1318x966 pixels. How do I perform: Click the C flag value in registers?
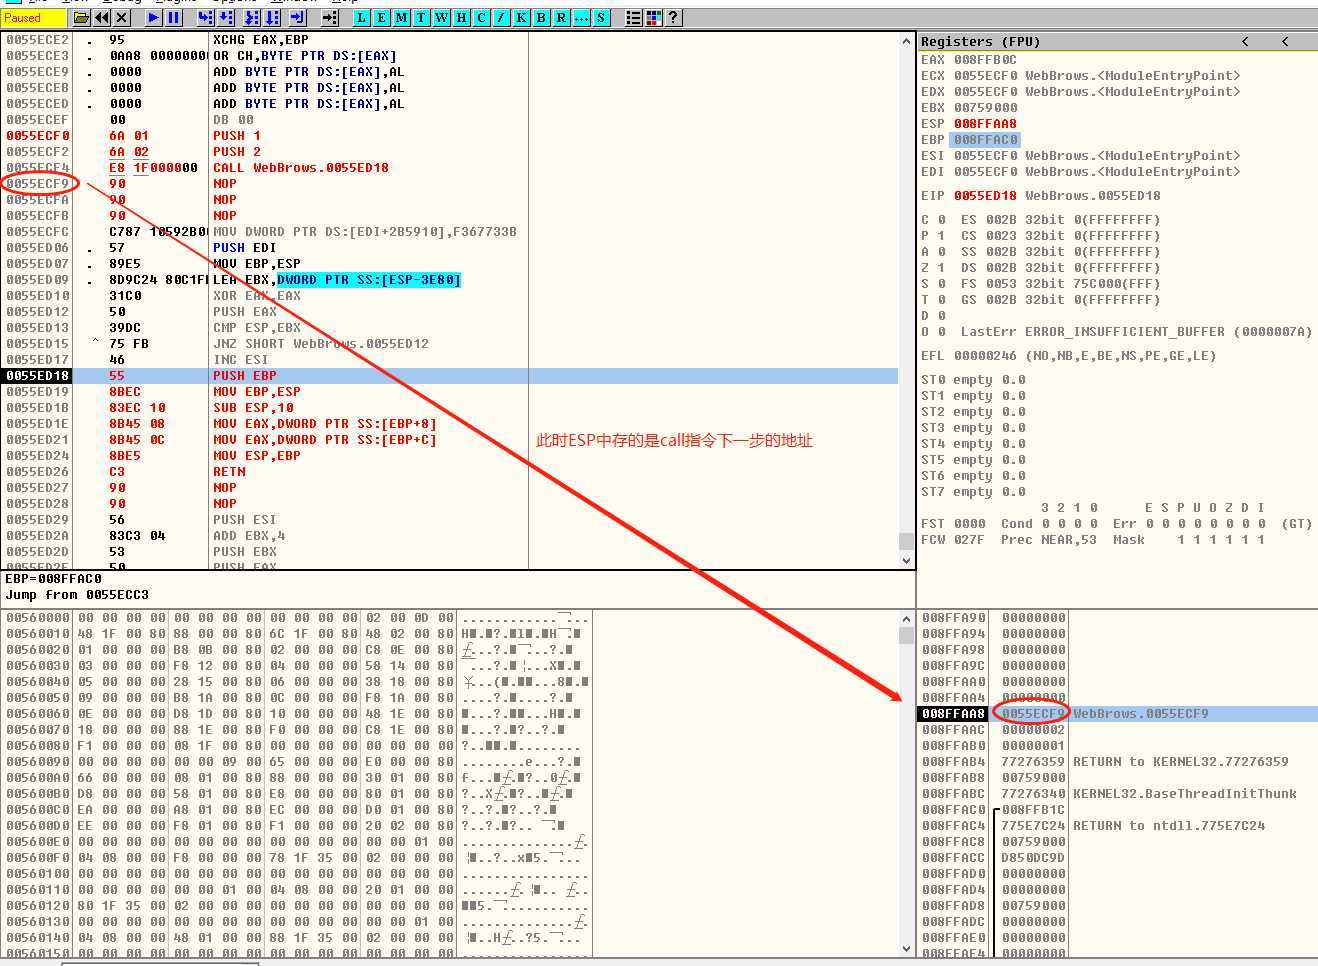[x=941, y=220]
